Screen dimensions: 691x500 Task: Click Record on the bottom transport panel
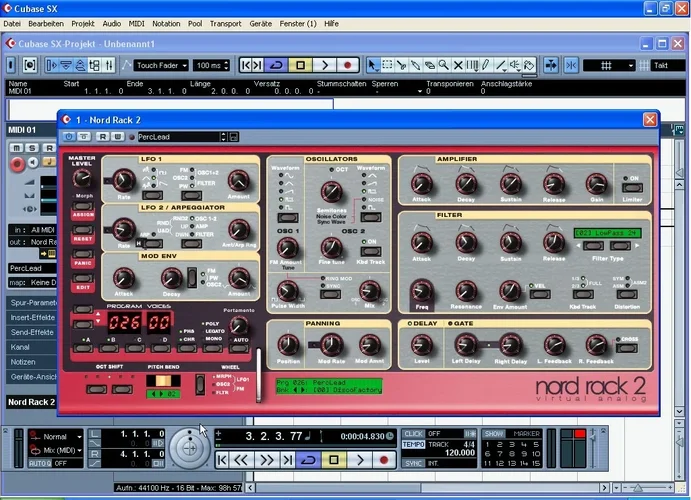coord(384,460)
